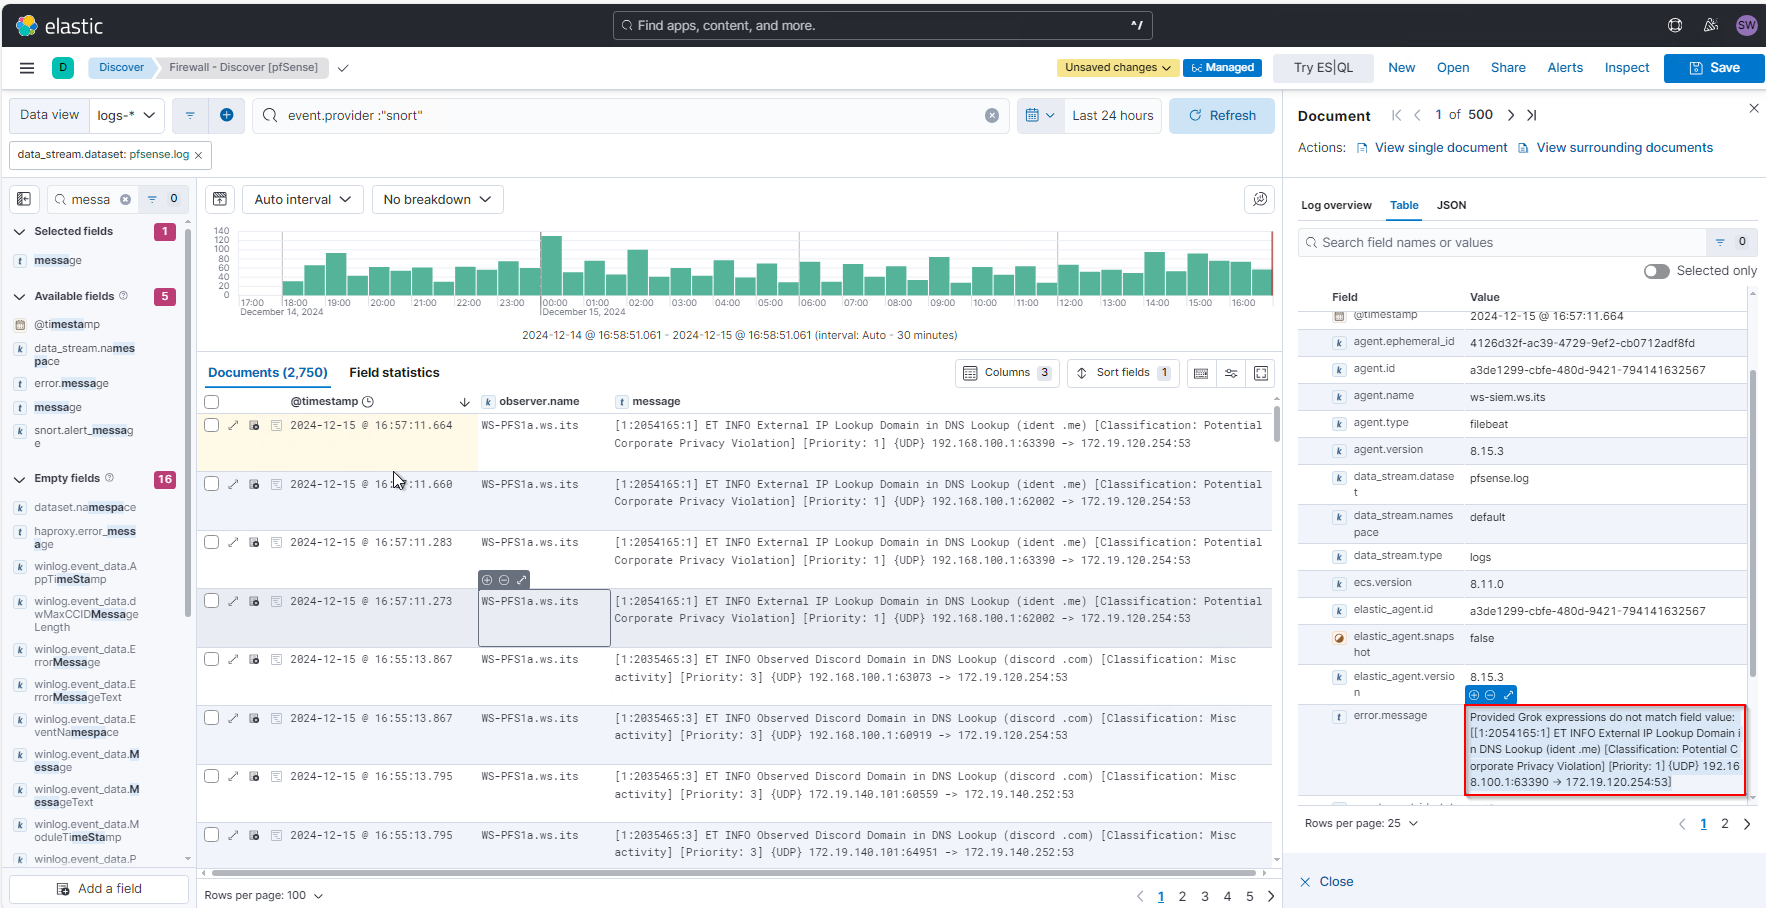Select the row at 16:57:11.273
The image size is (1766, 908).
point(211,601)
